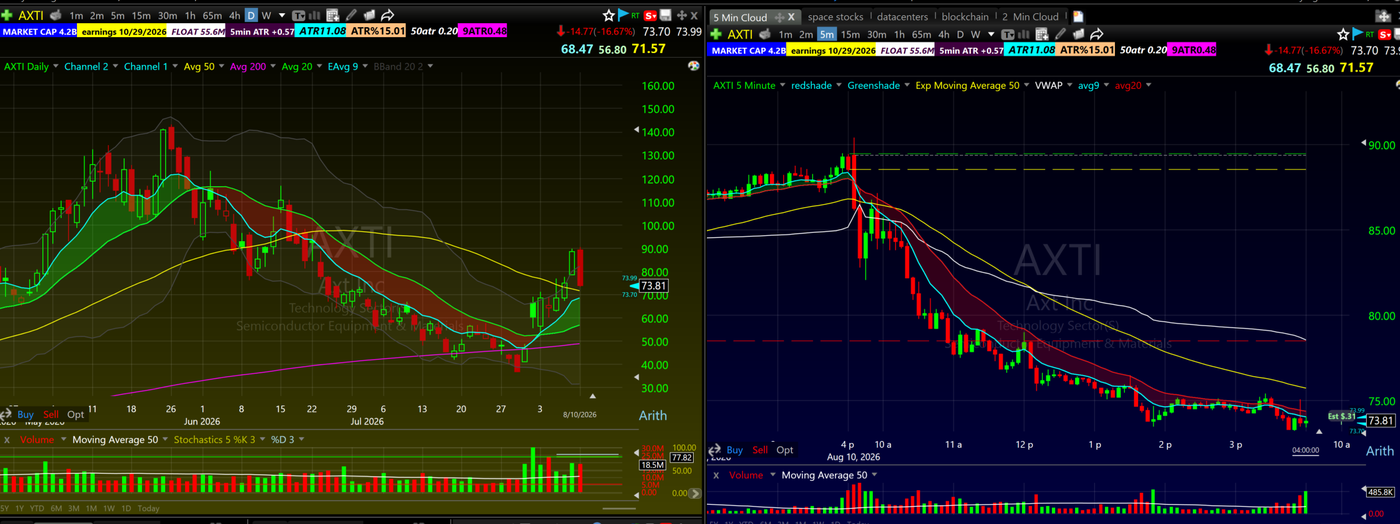Screen dimensions: 1400x524
Task: Expand the timeframe dropdown arrow in left chart
Action: 281,16
